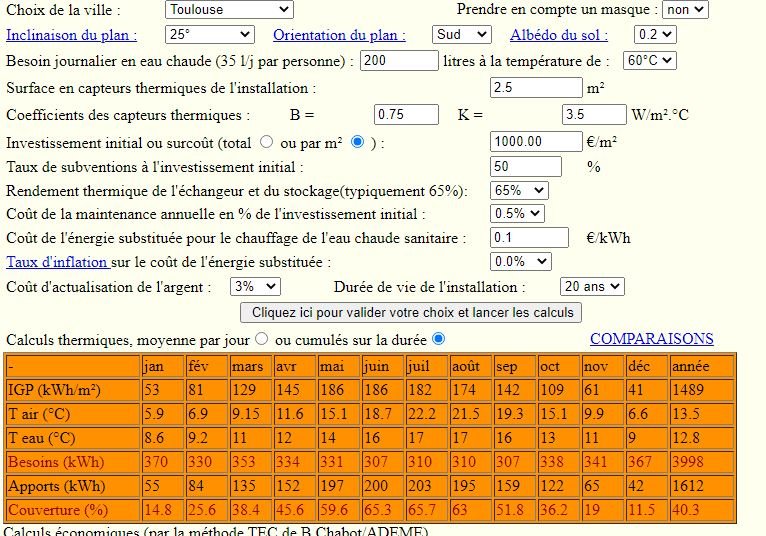Open the temperature dropdown showing 60°C

(649, 61)
